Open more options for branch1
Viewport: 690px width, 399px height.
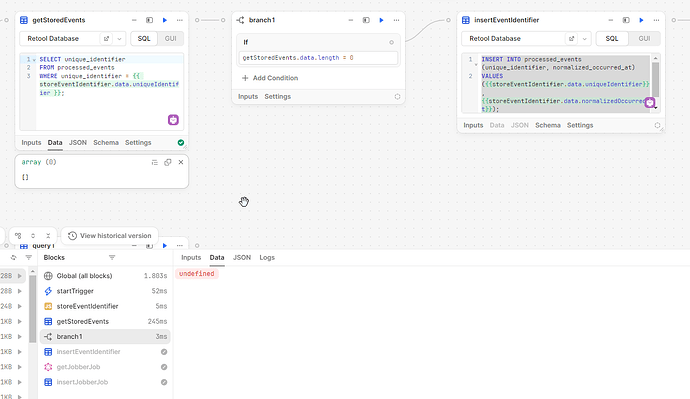point(396,20)
